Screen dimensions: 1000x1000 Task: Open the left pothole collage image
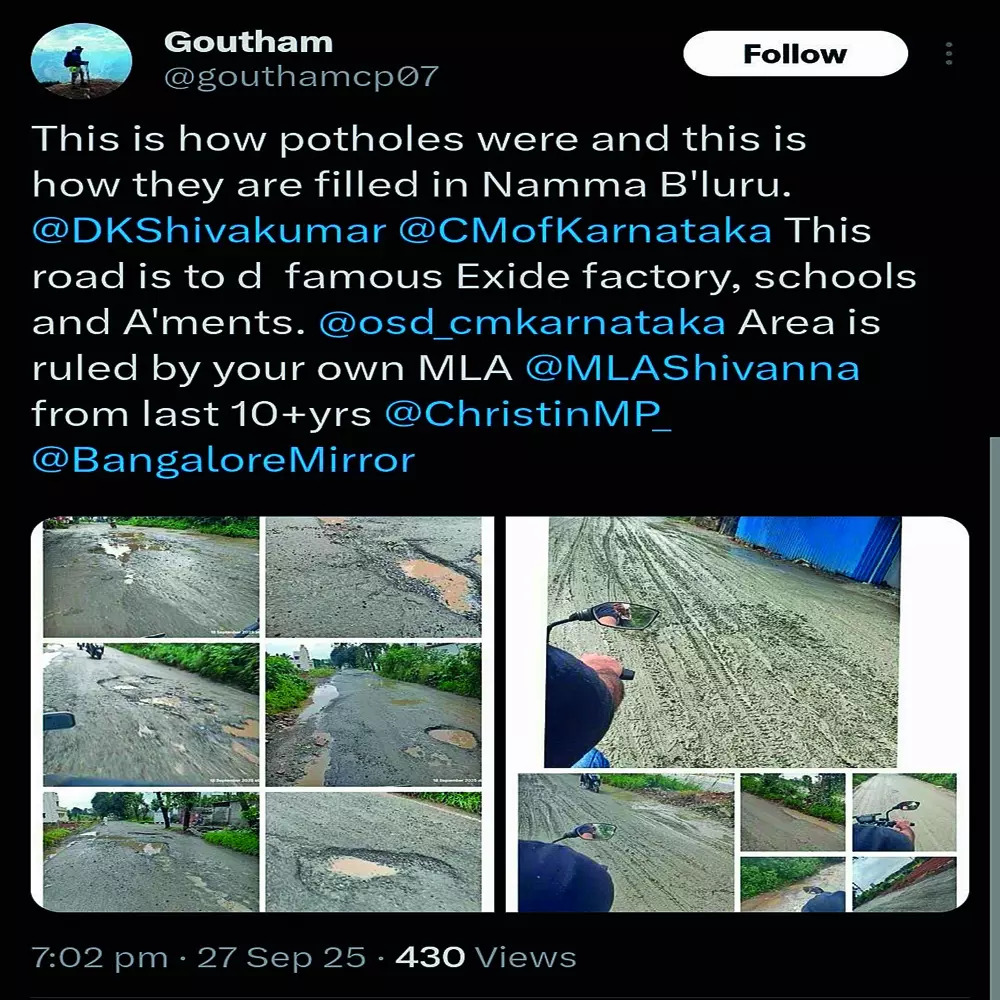(x=262, y=714)
